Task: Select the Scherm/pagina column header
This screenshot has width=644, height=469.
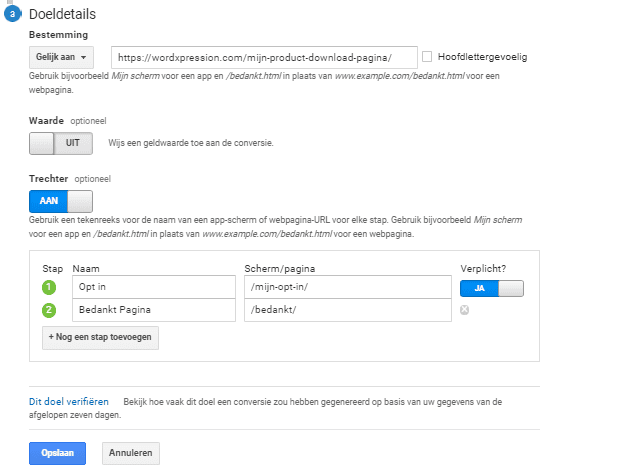Action: point(280,269)
